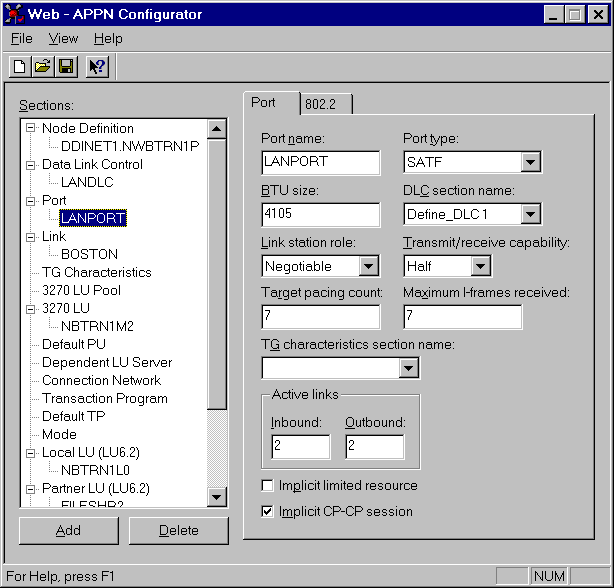Enable Implicit limited resource checkbox
Viewport: 614px width, 588px height.
[267, 486]
